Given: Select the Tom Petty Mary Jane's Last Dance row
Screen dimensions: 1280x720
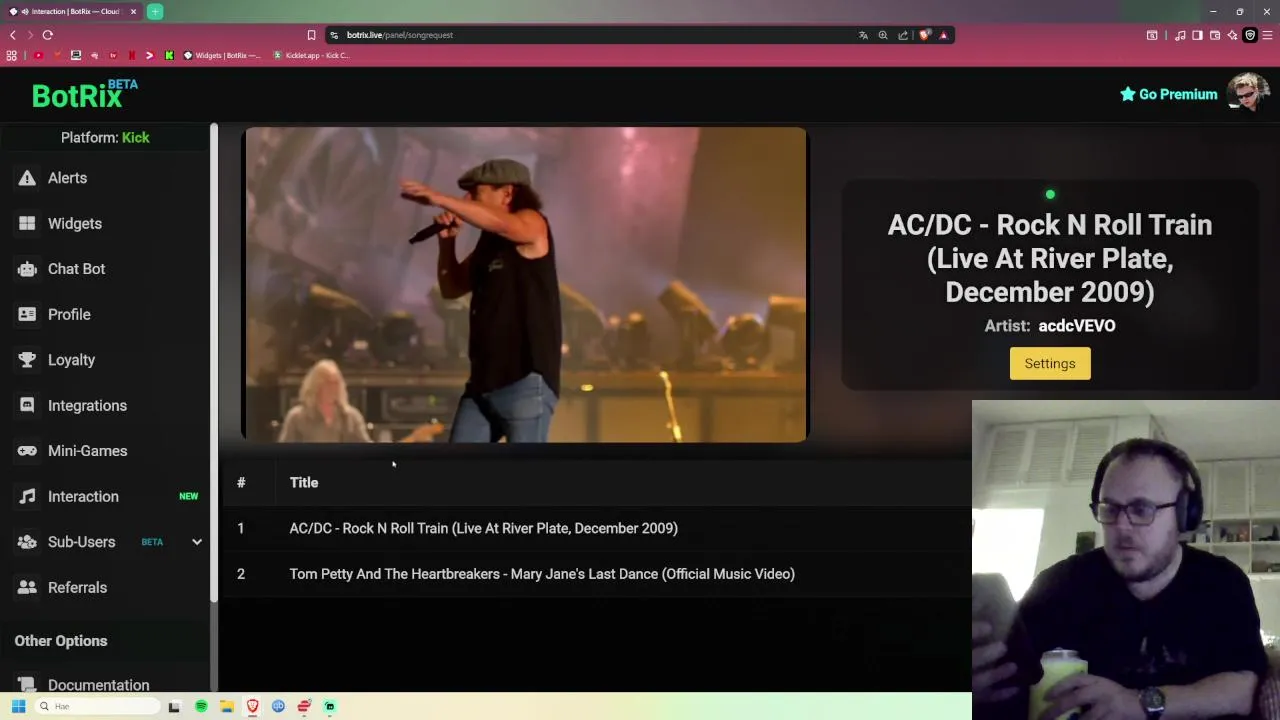Looking at the screenshot, I should tap(596, 574).
